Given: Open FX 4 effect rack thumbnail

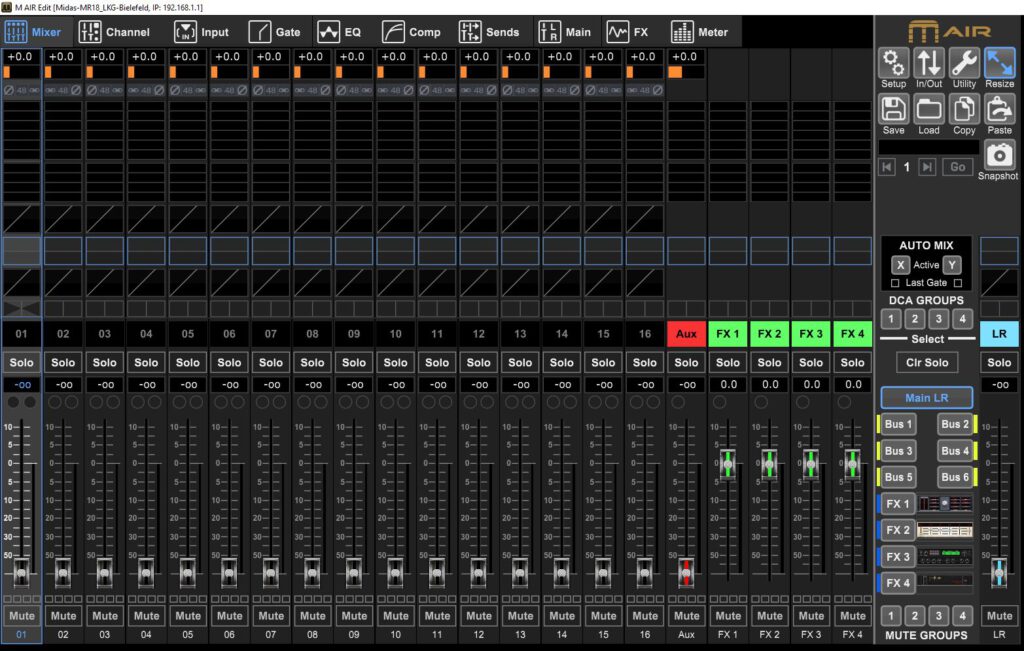Looking at the screenshot, I should coord(944,582).
